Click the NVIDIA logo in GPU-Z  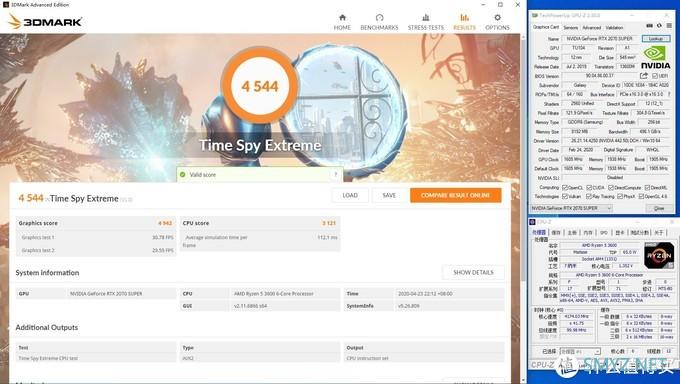[x=656, y=58]
